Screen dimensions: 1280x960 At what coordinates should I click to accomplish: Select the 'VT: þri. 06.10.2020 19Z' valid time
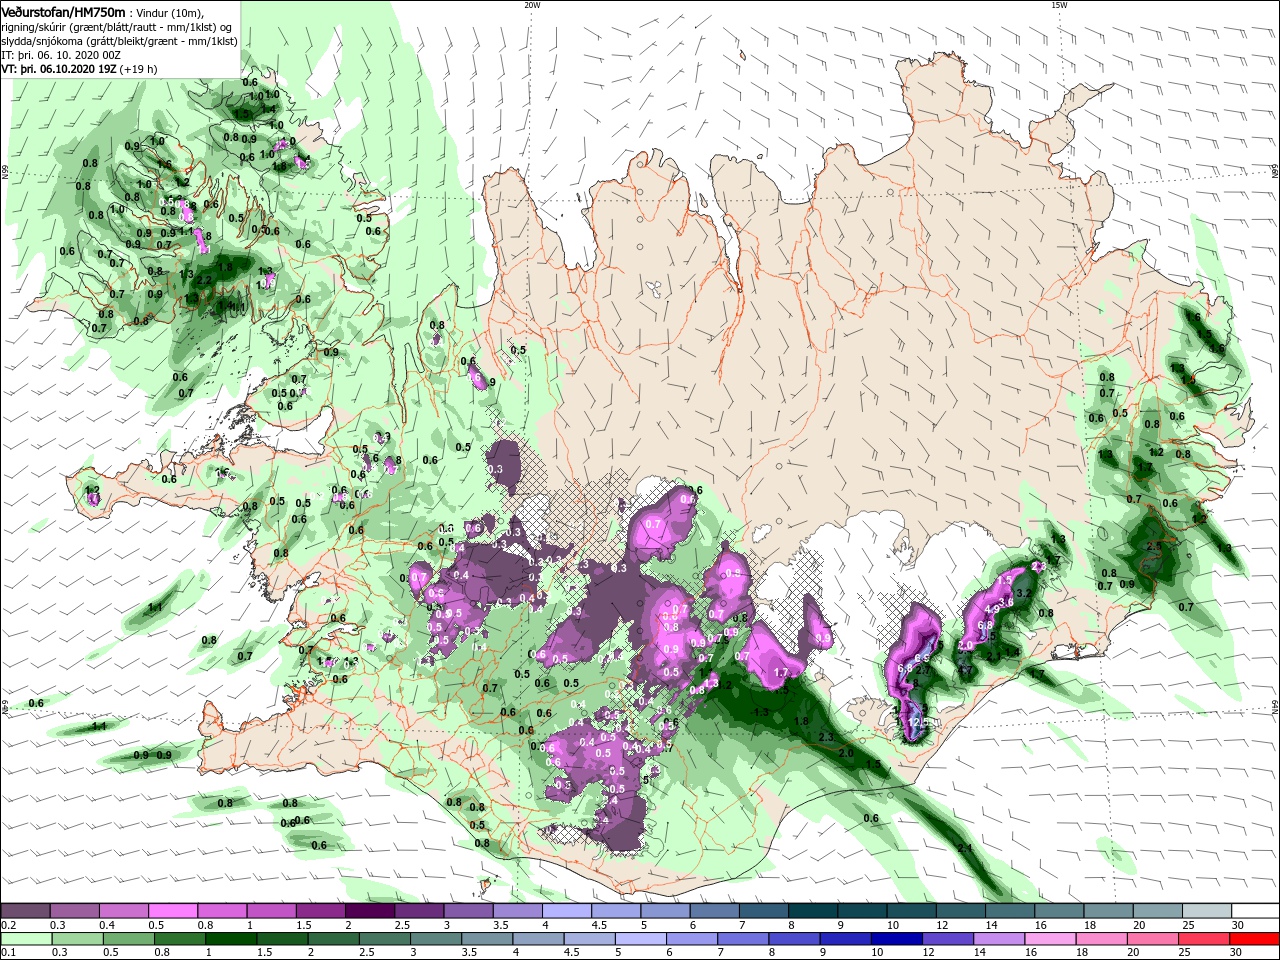coord(59,69)
